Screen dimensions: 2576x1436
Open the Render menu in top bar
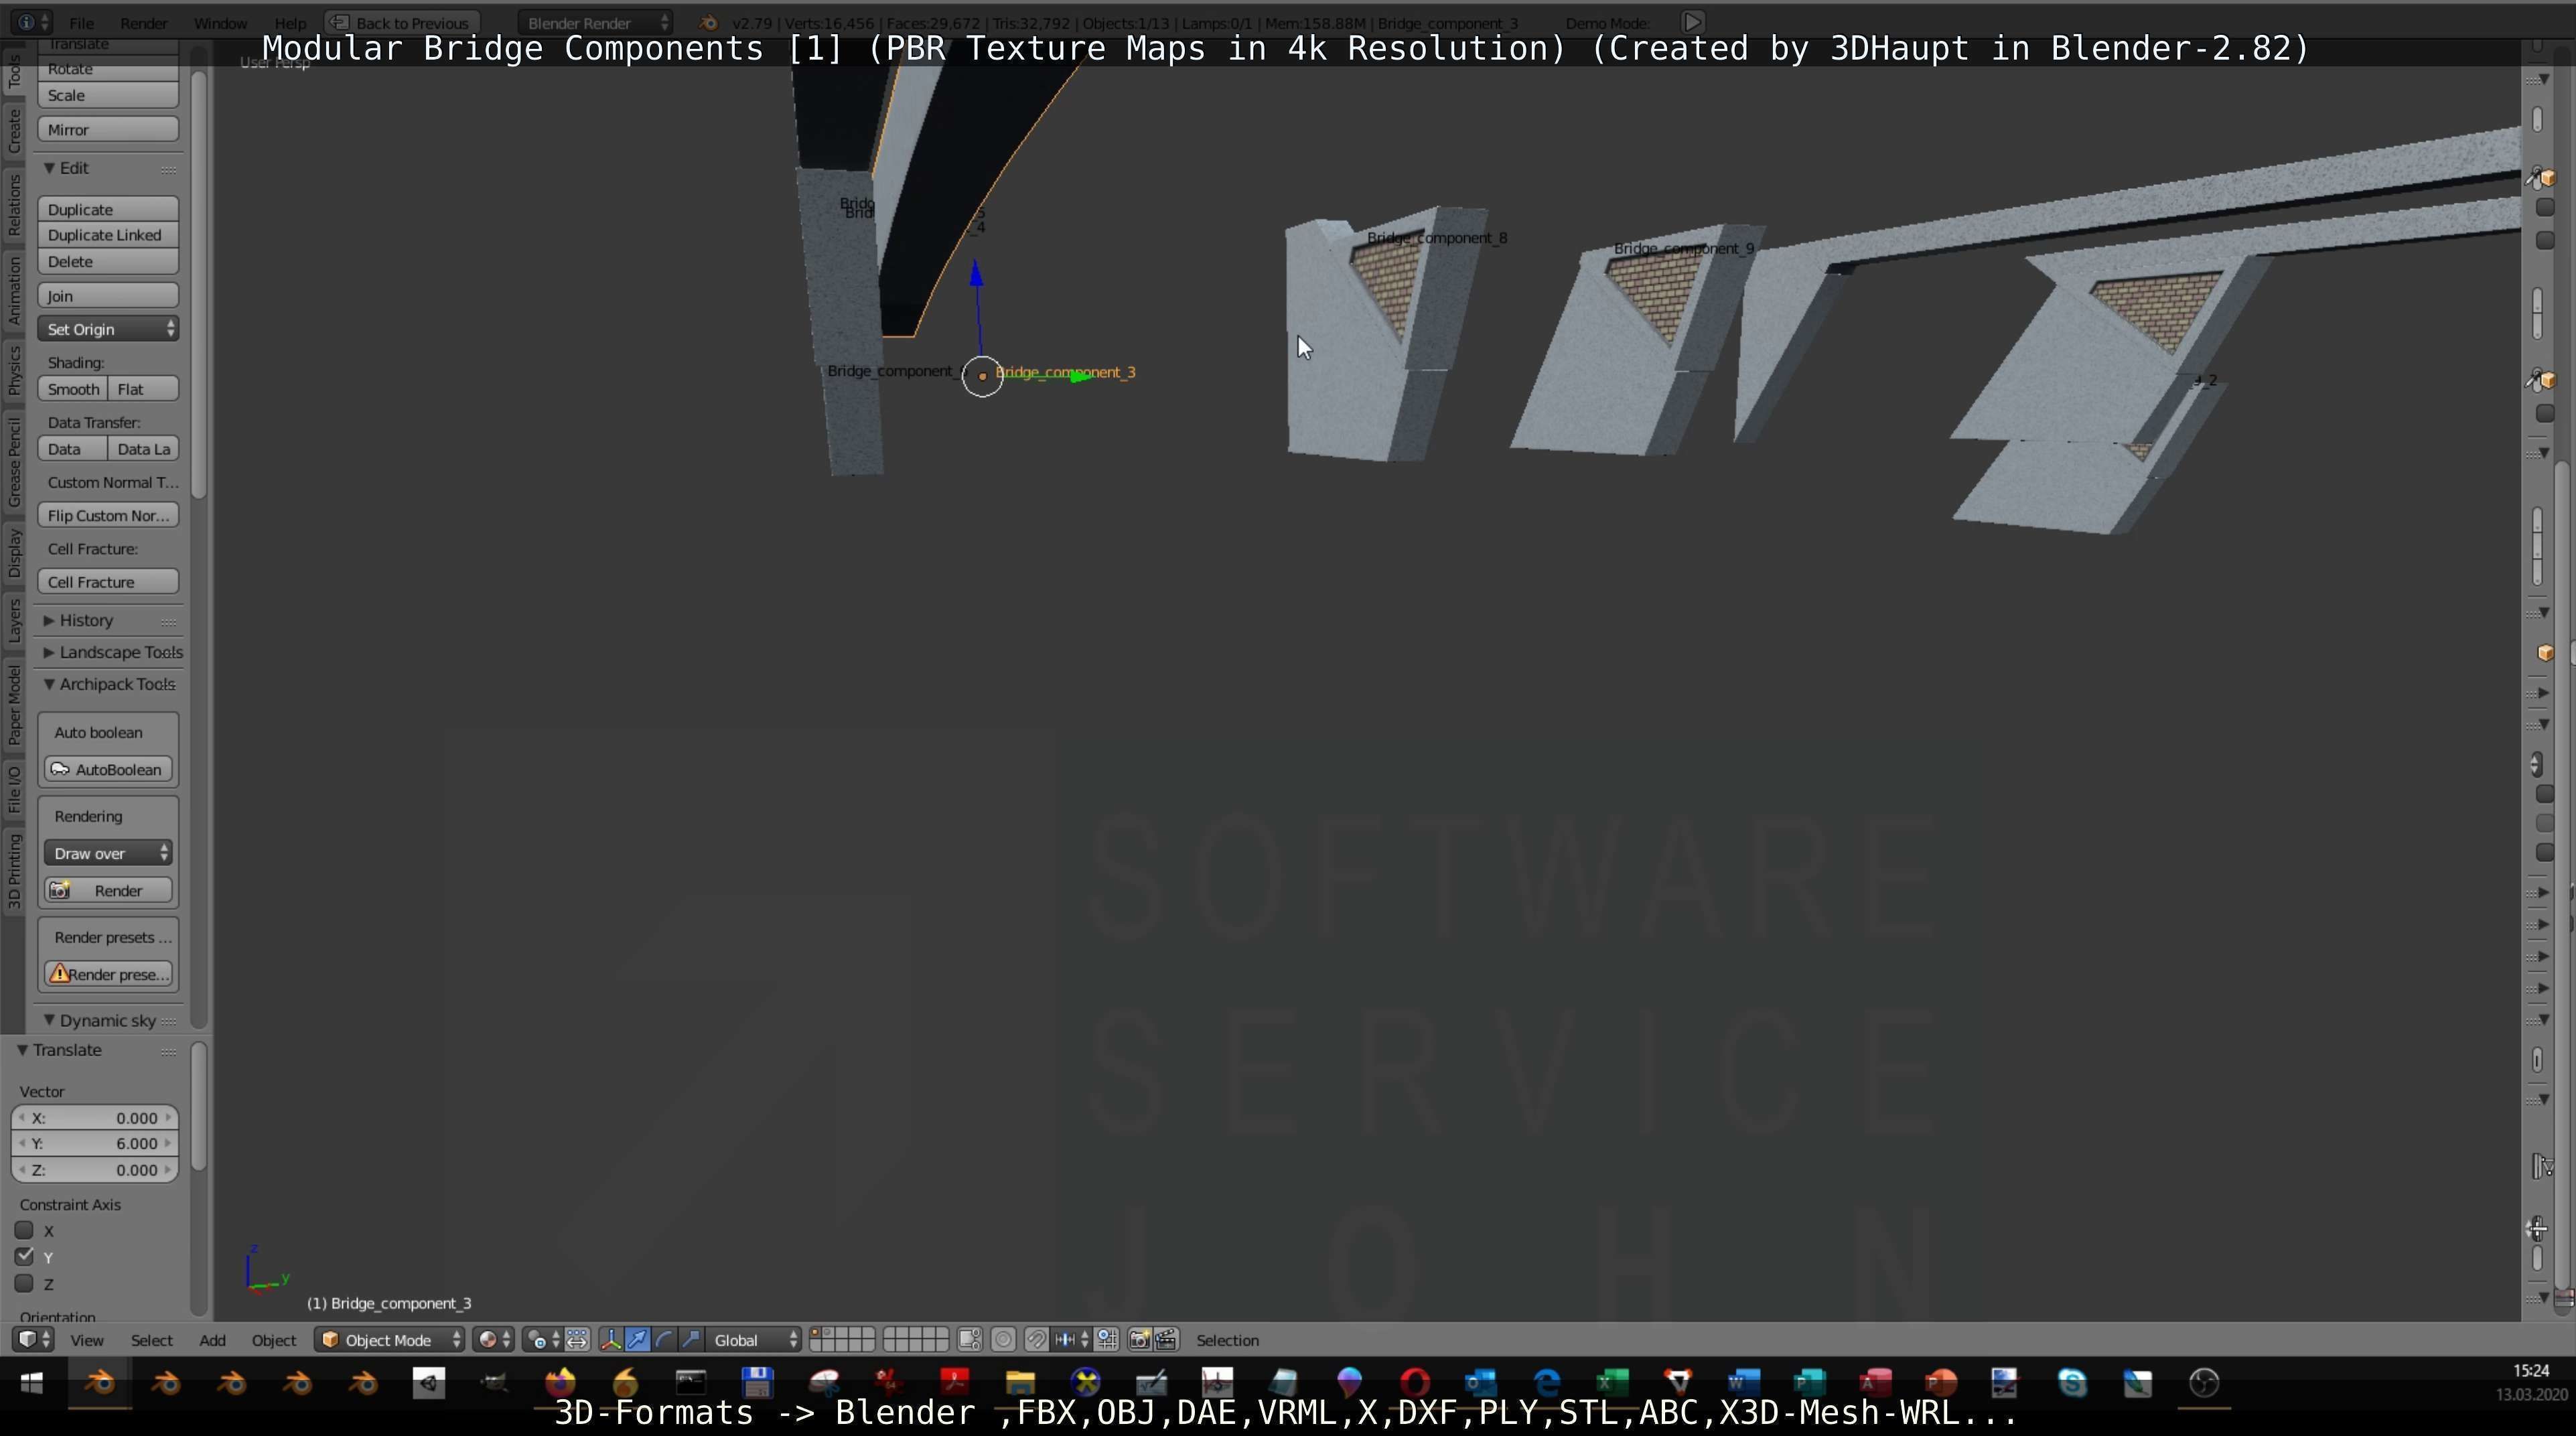(143, 22)
